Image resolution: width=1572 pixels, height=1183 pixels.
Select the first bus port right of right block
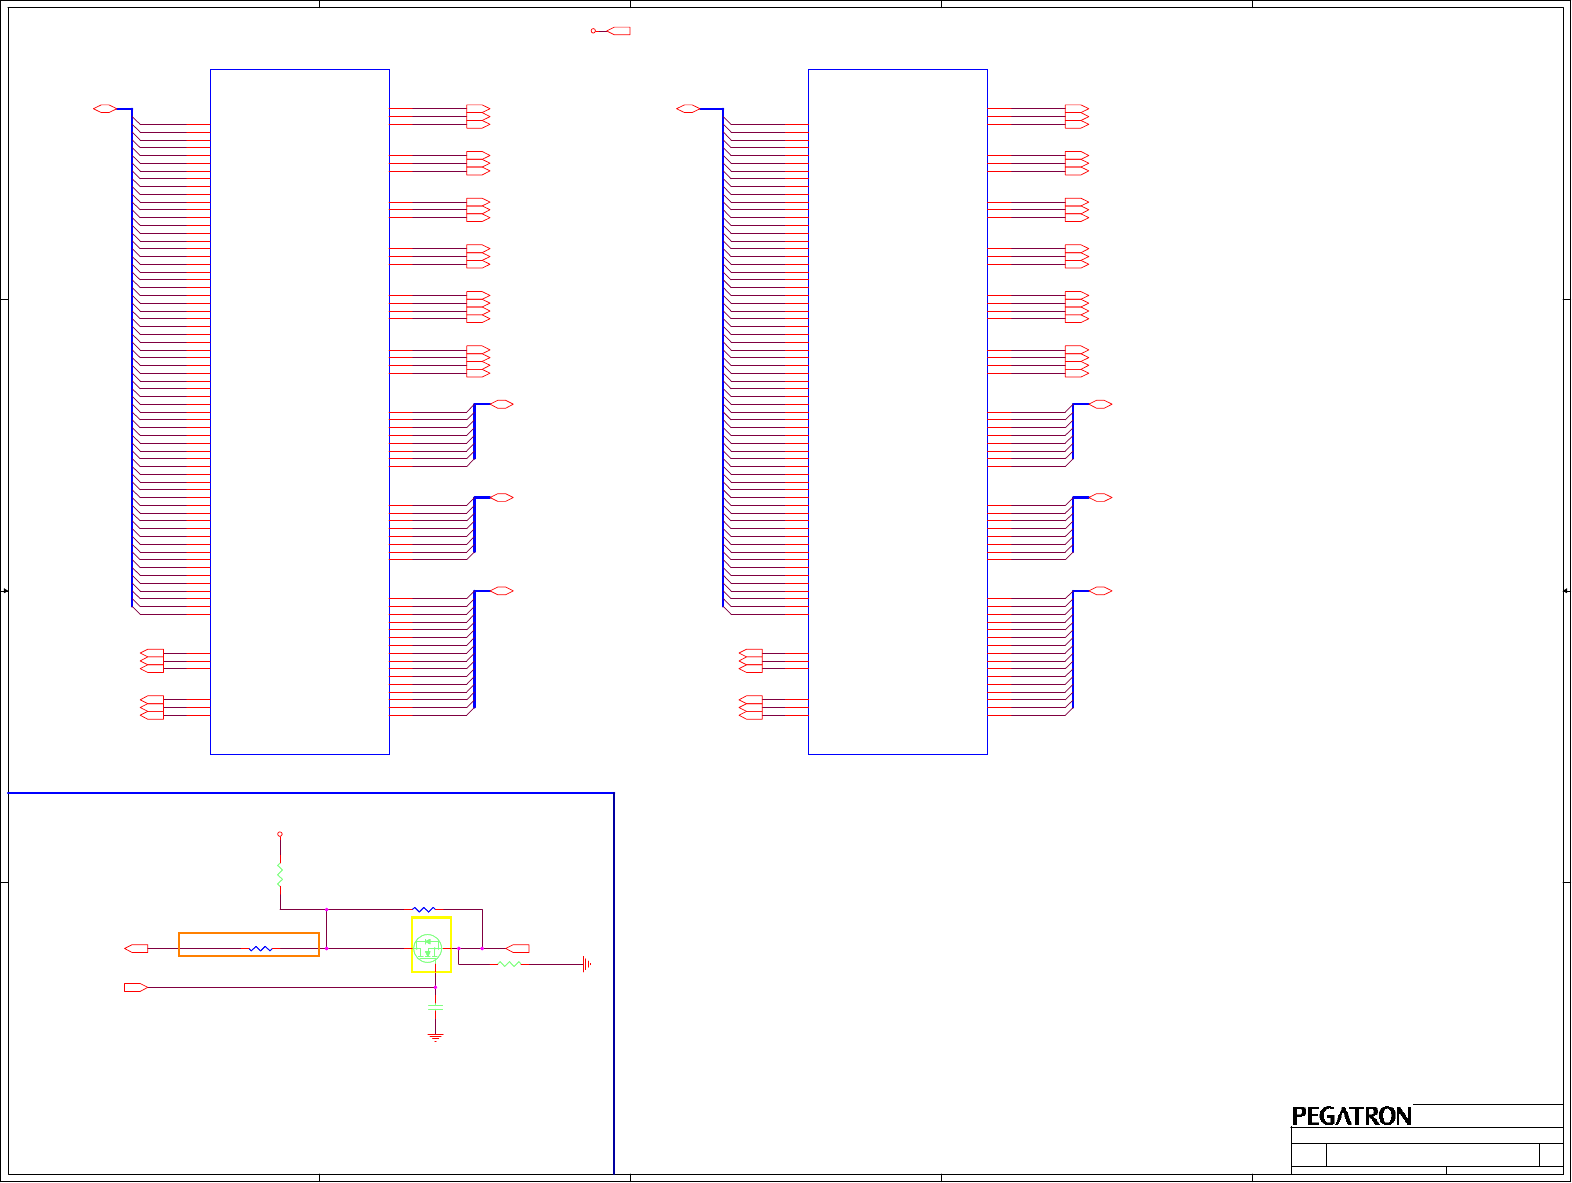click(1101, 404)
